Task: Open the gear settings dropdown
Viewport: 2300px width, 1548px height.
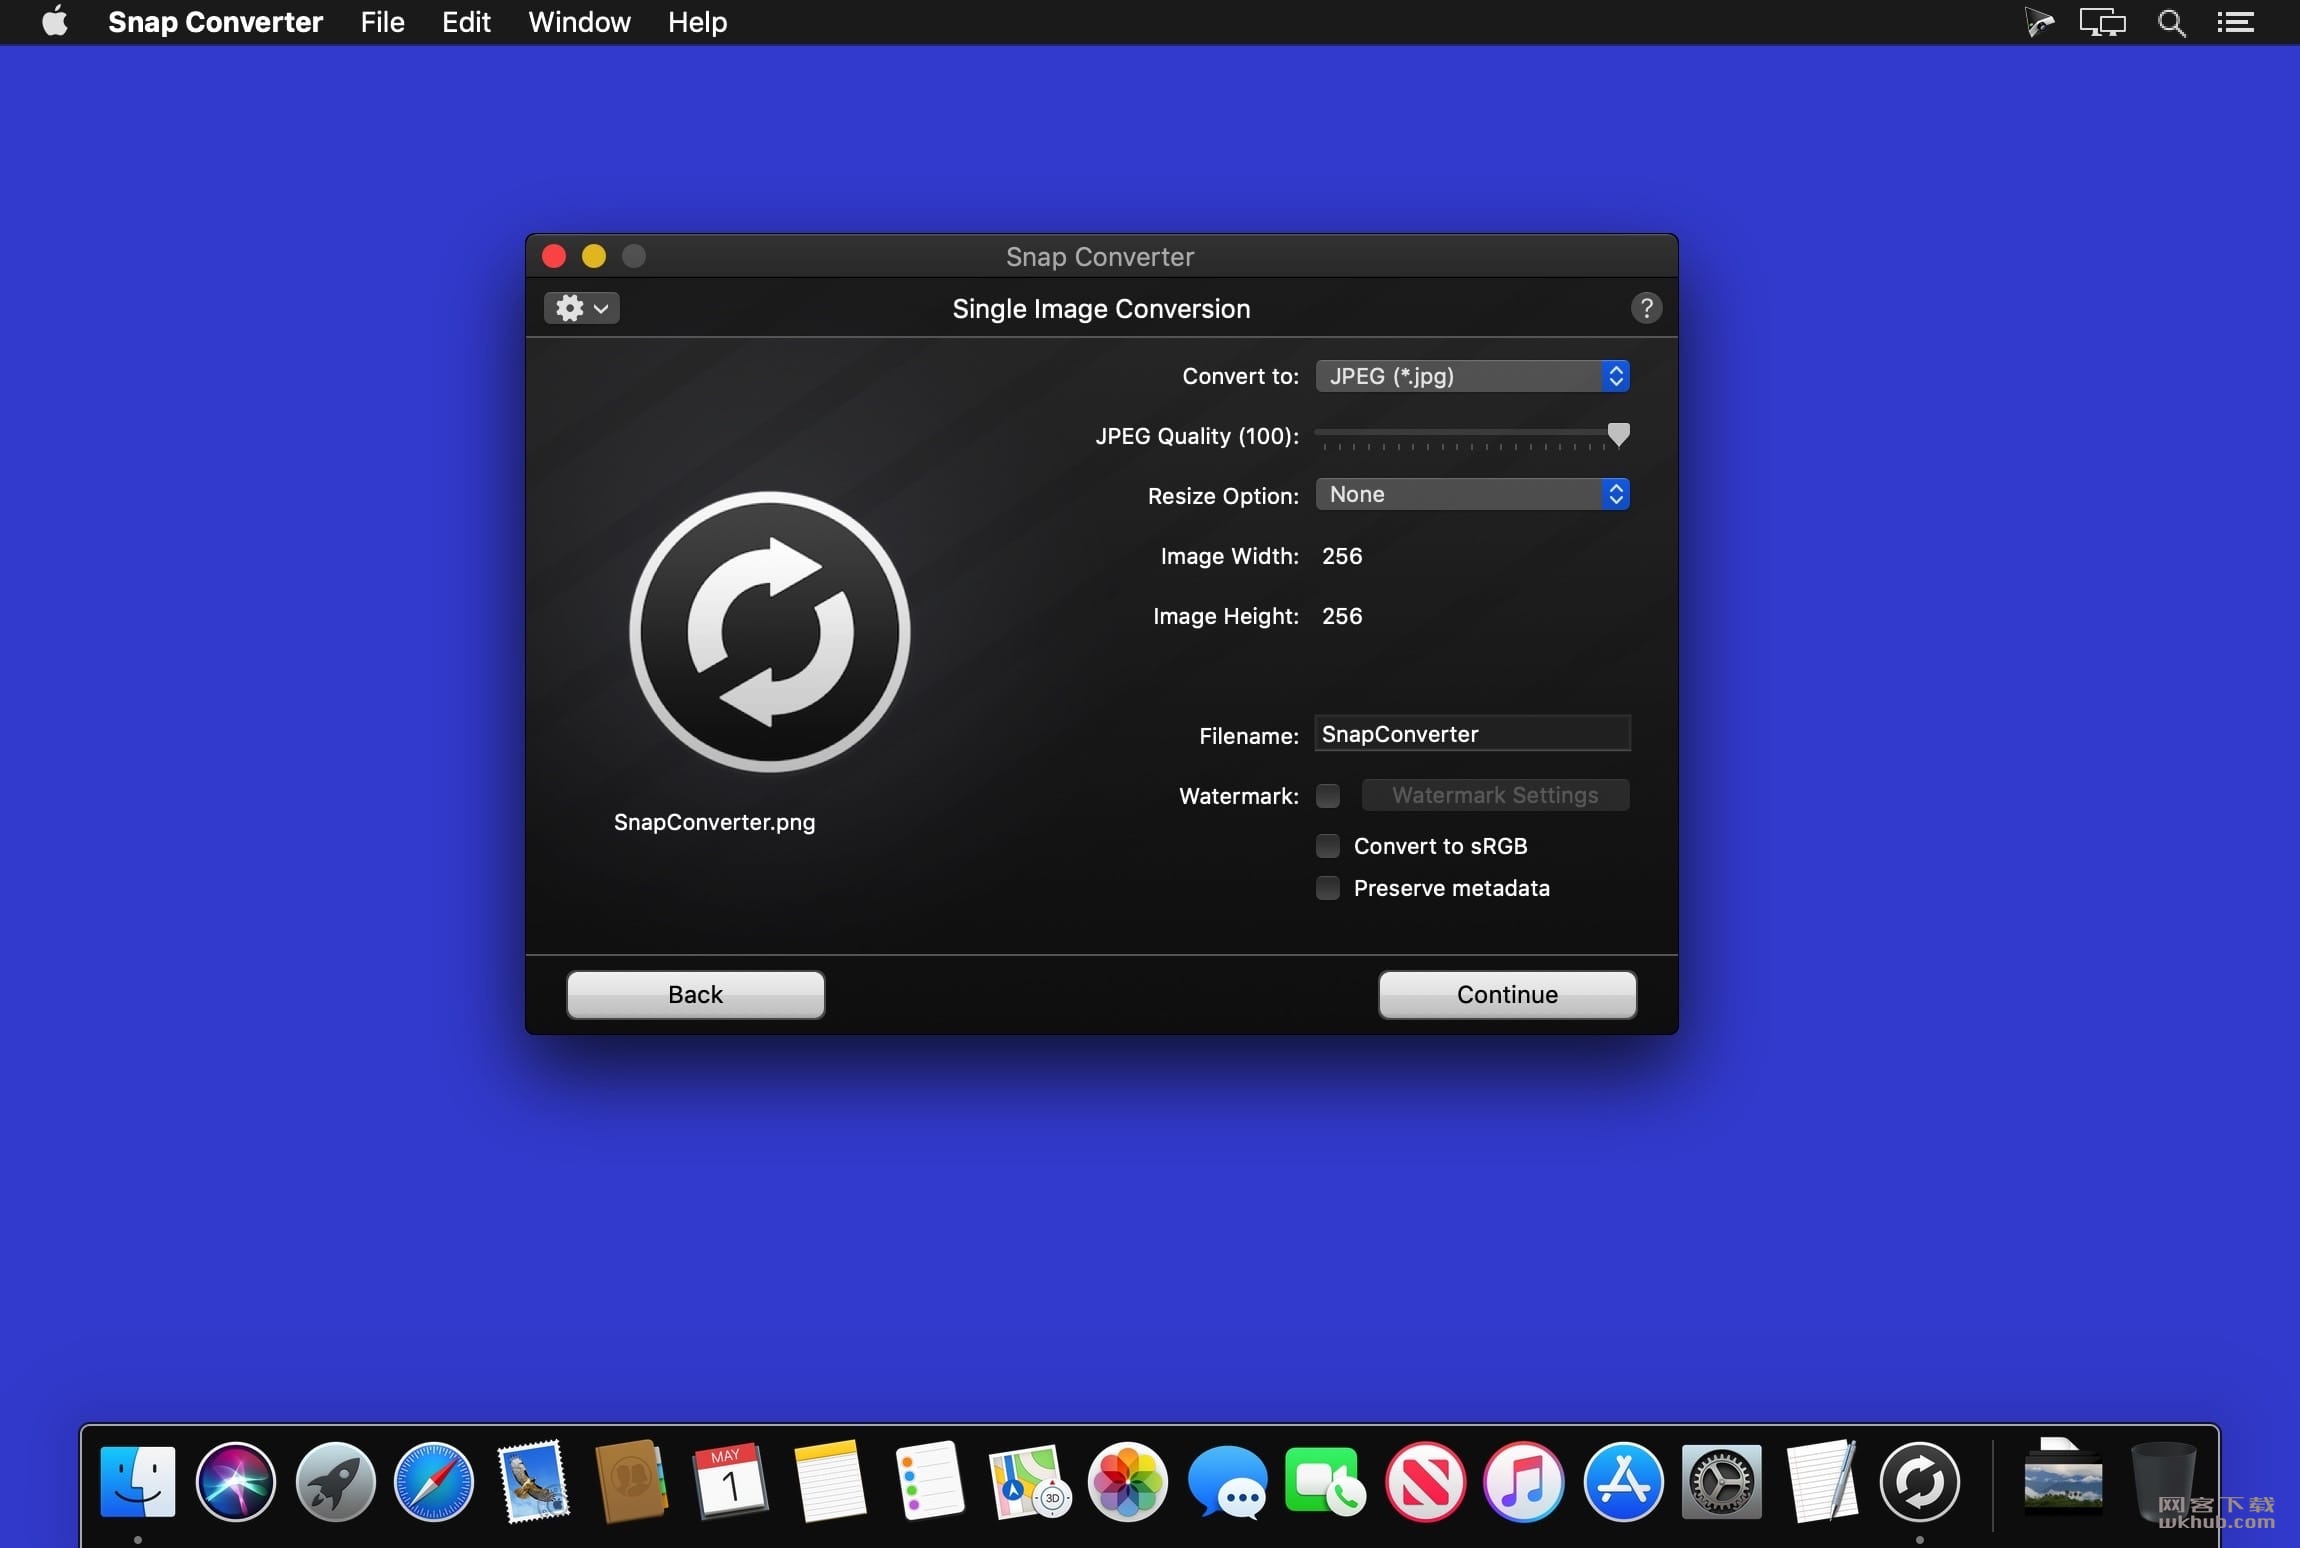Action: [581, 308]
